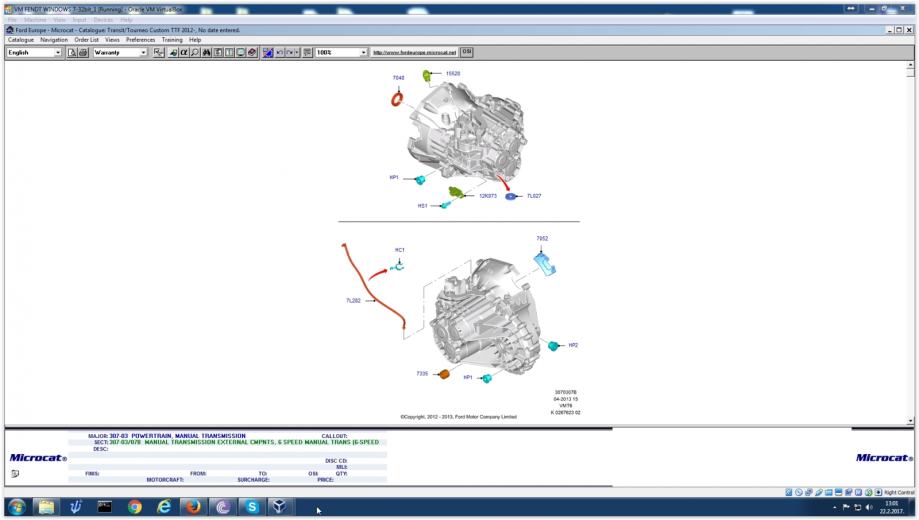Click the lower transmission housing illustration
The image size is (919, 520).
point(486,317)
